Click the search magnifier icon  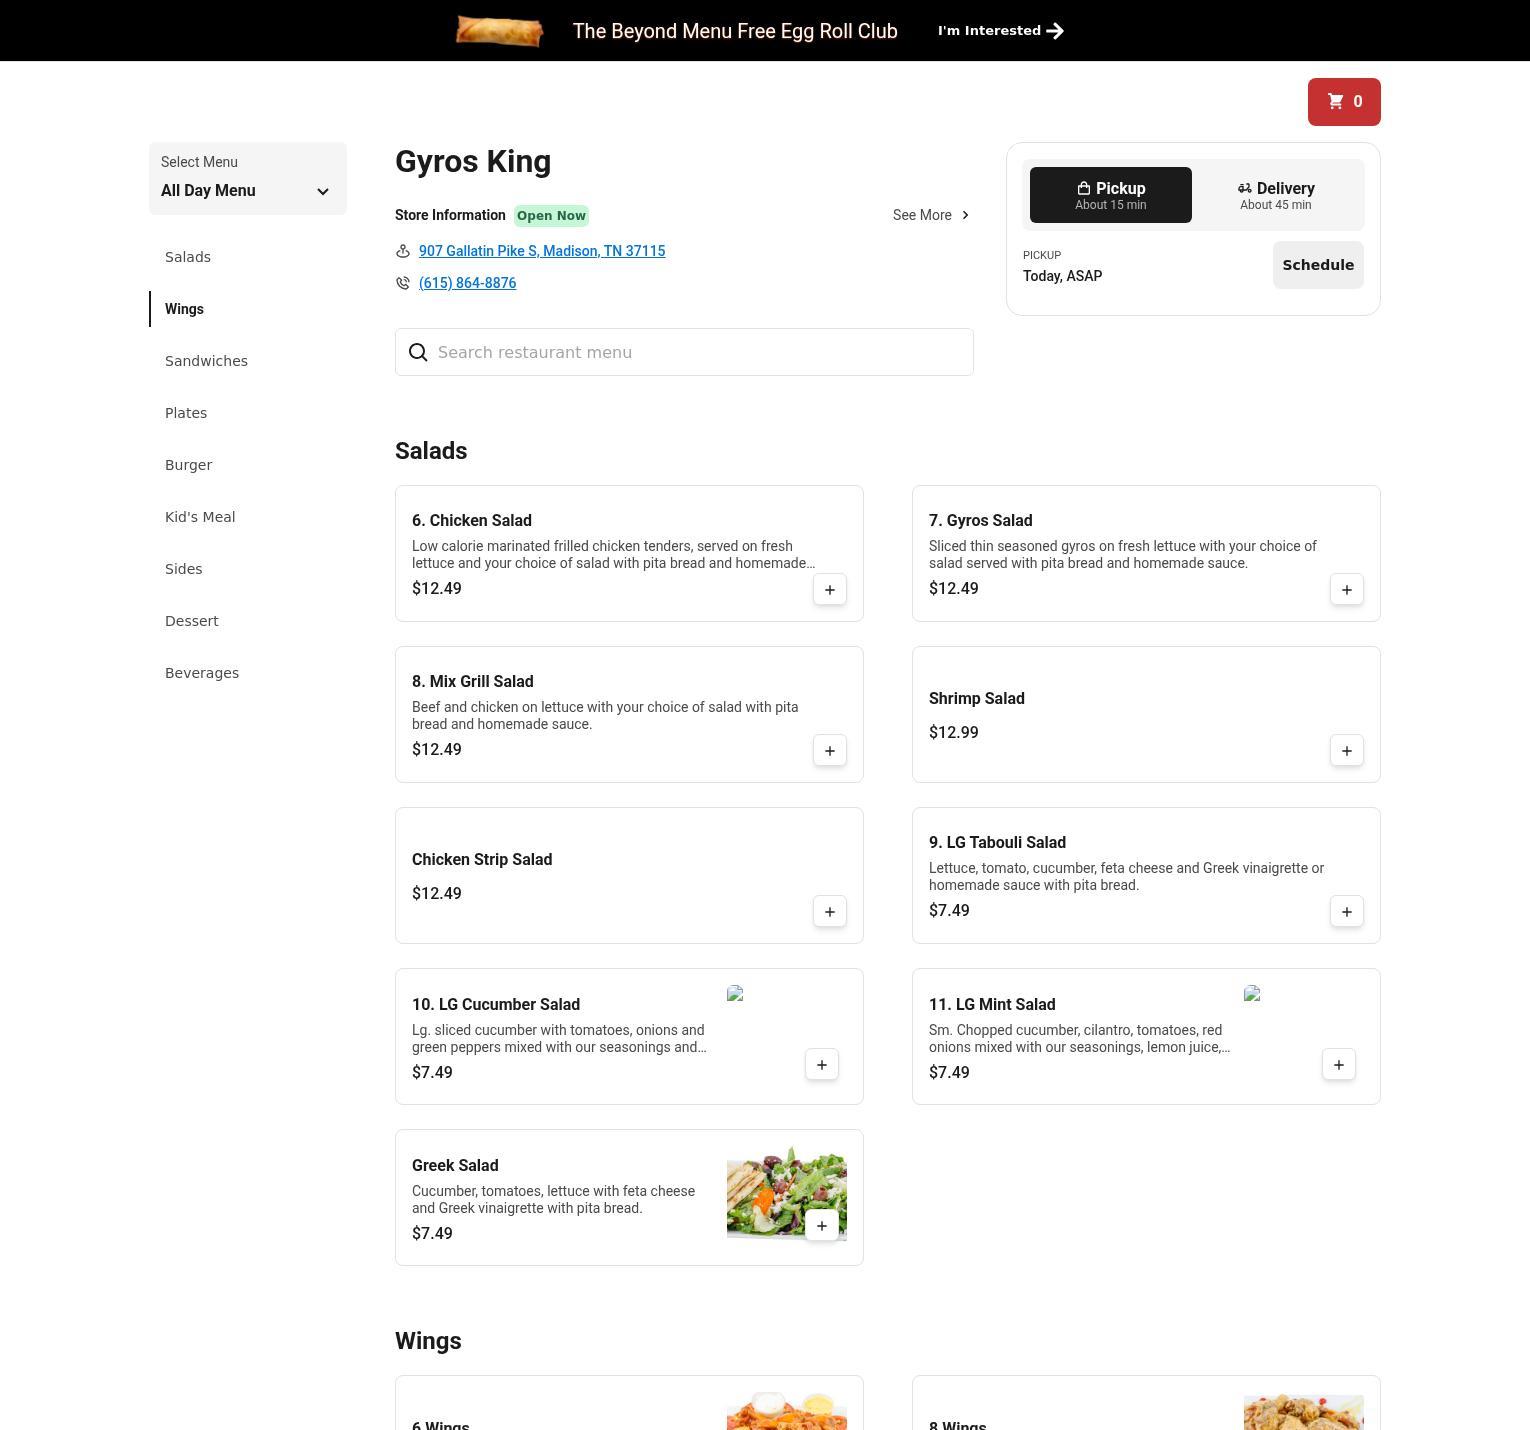coord(418,352)
